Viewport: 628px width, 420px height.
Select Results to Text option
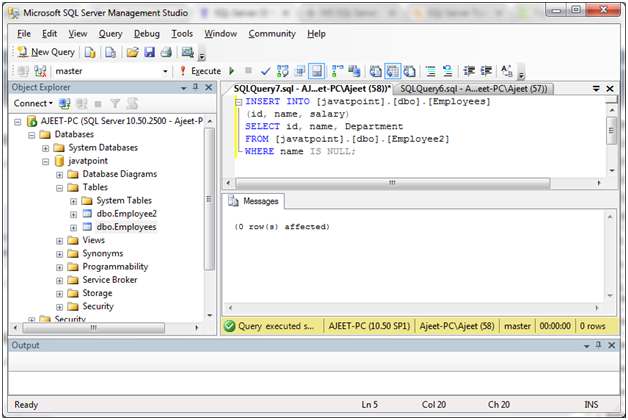[375, 71]
